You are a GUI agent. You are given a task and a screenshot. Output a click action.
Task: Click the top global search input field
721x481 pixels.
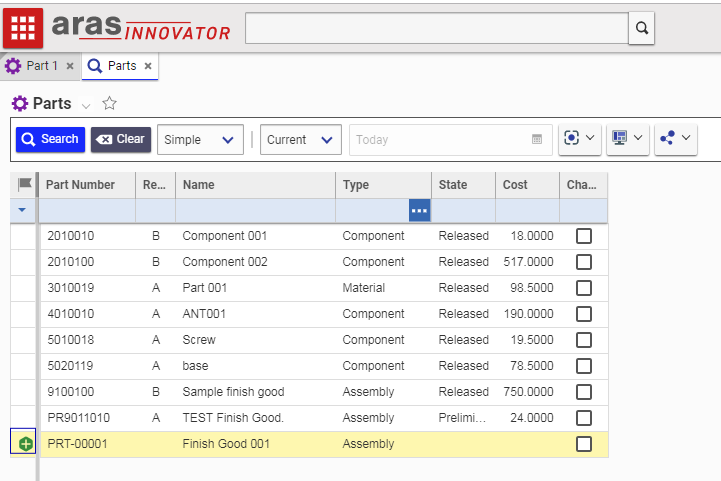point(436,28)
